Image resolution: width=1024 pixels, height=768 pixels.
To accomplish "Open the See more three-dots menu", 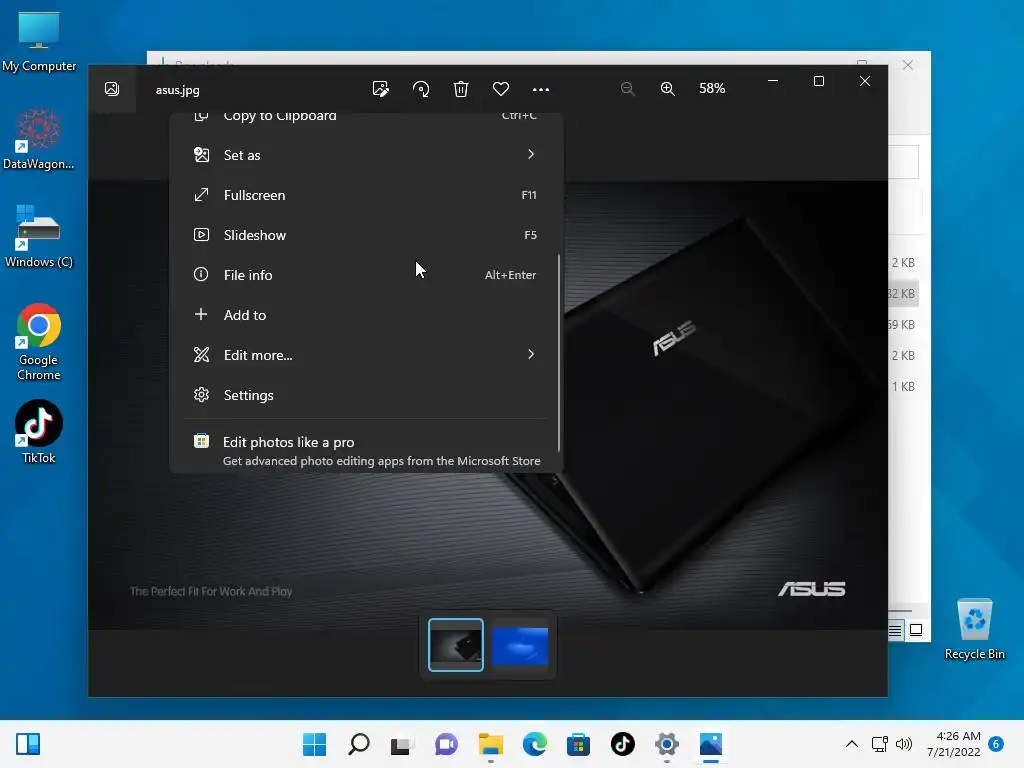I will point(541,89).
